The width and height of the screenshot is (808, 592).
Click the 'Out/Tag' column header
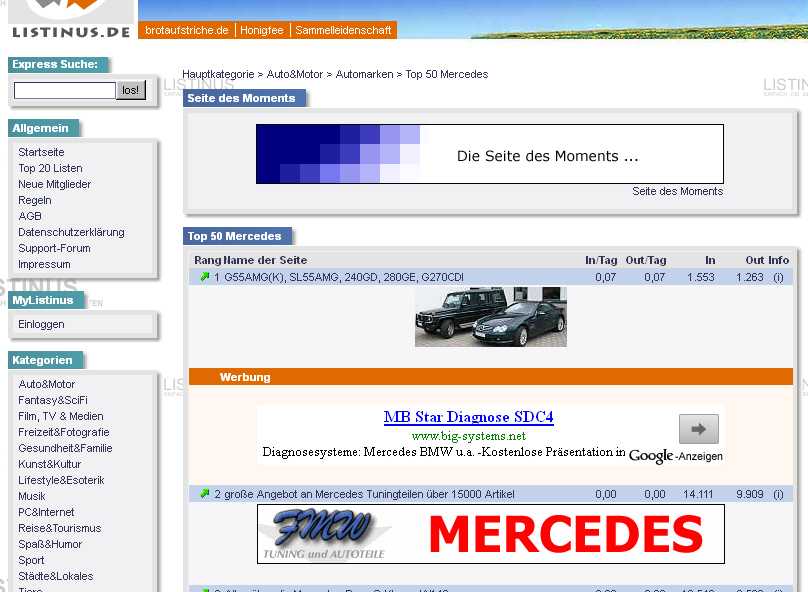646,260
